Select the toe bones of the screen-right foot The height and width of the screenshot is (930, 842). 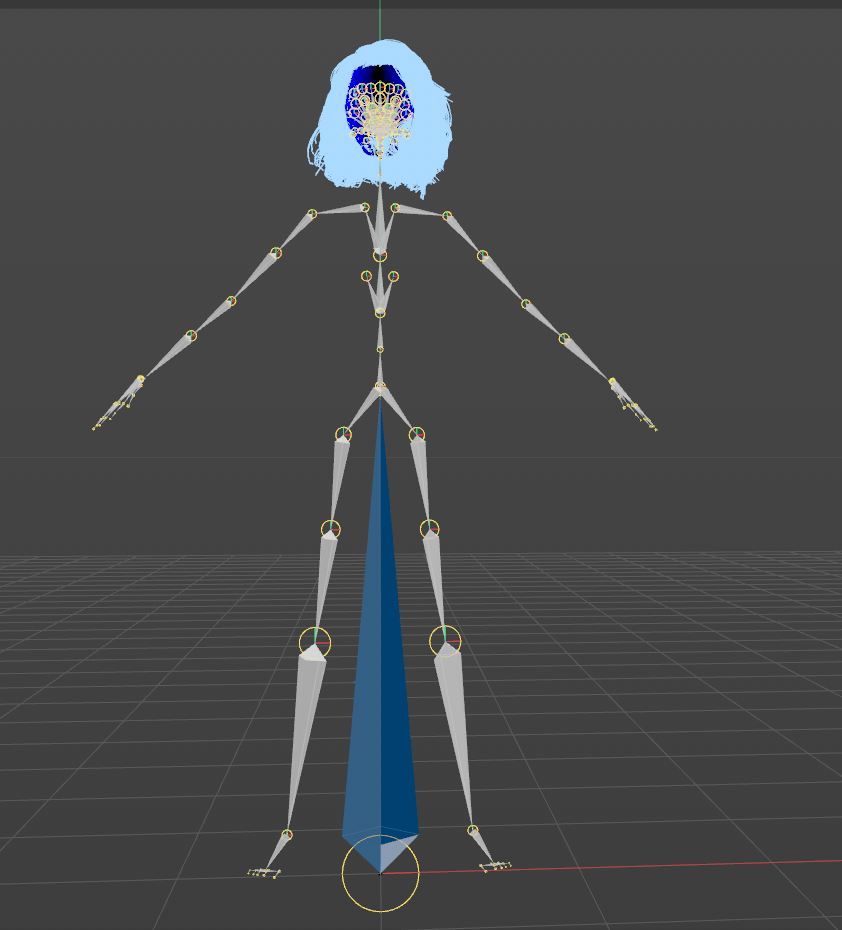pos(495,866)
